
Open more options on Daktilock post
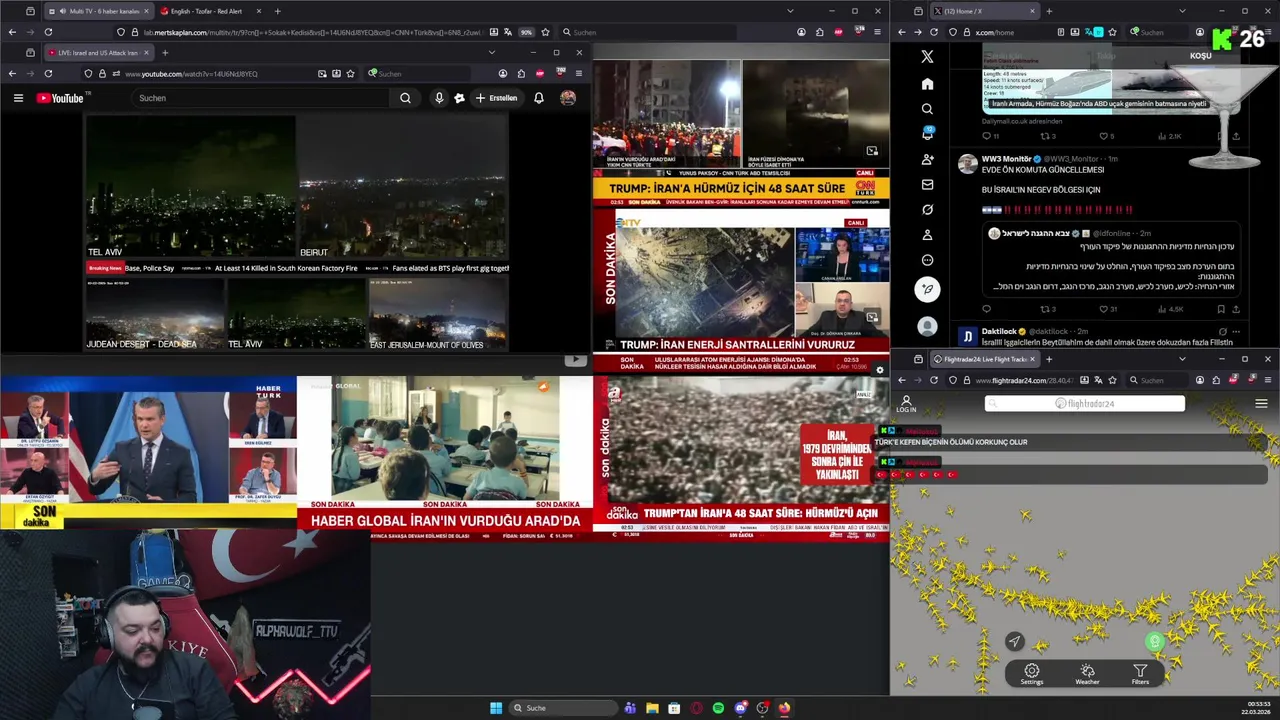[x=1238, y=331]
